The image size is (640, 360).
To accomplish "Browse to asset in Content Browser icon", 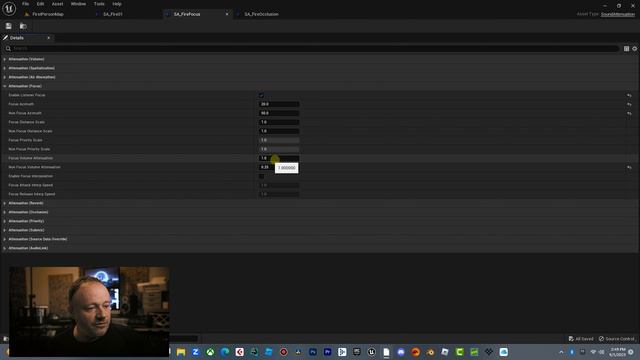I will pos(23,26).
